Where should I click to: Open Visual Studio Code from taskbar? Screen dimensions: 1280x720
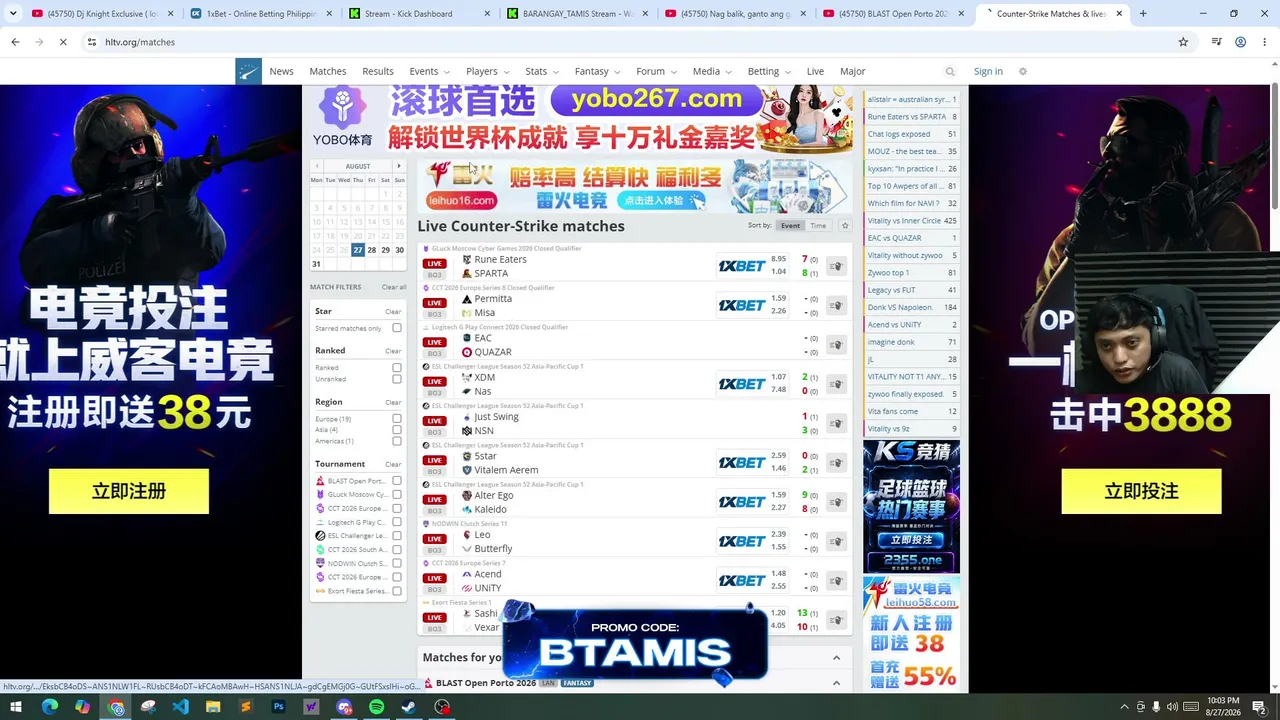click(180, 707)
